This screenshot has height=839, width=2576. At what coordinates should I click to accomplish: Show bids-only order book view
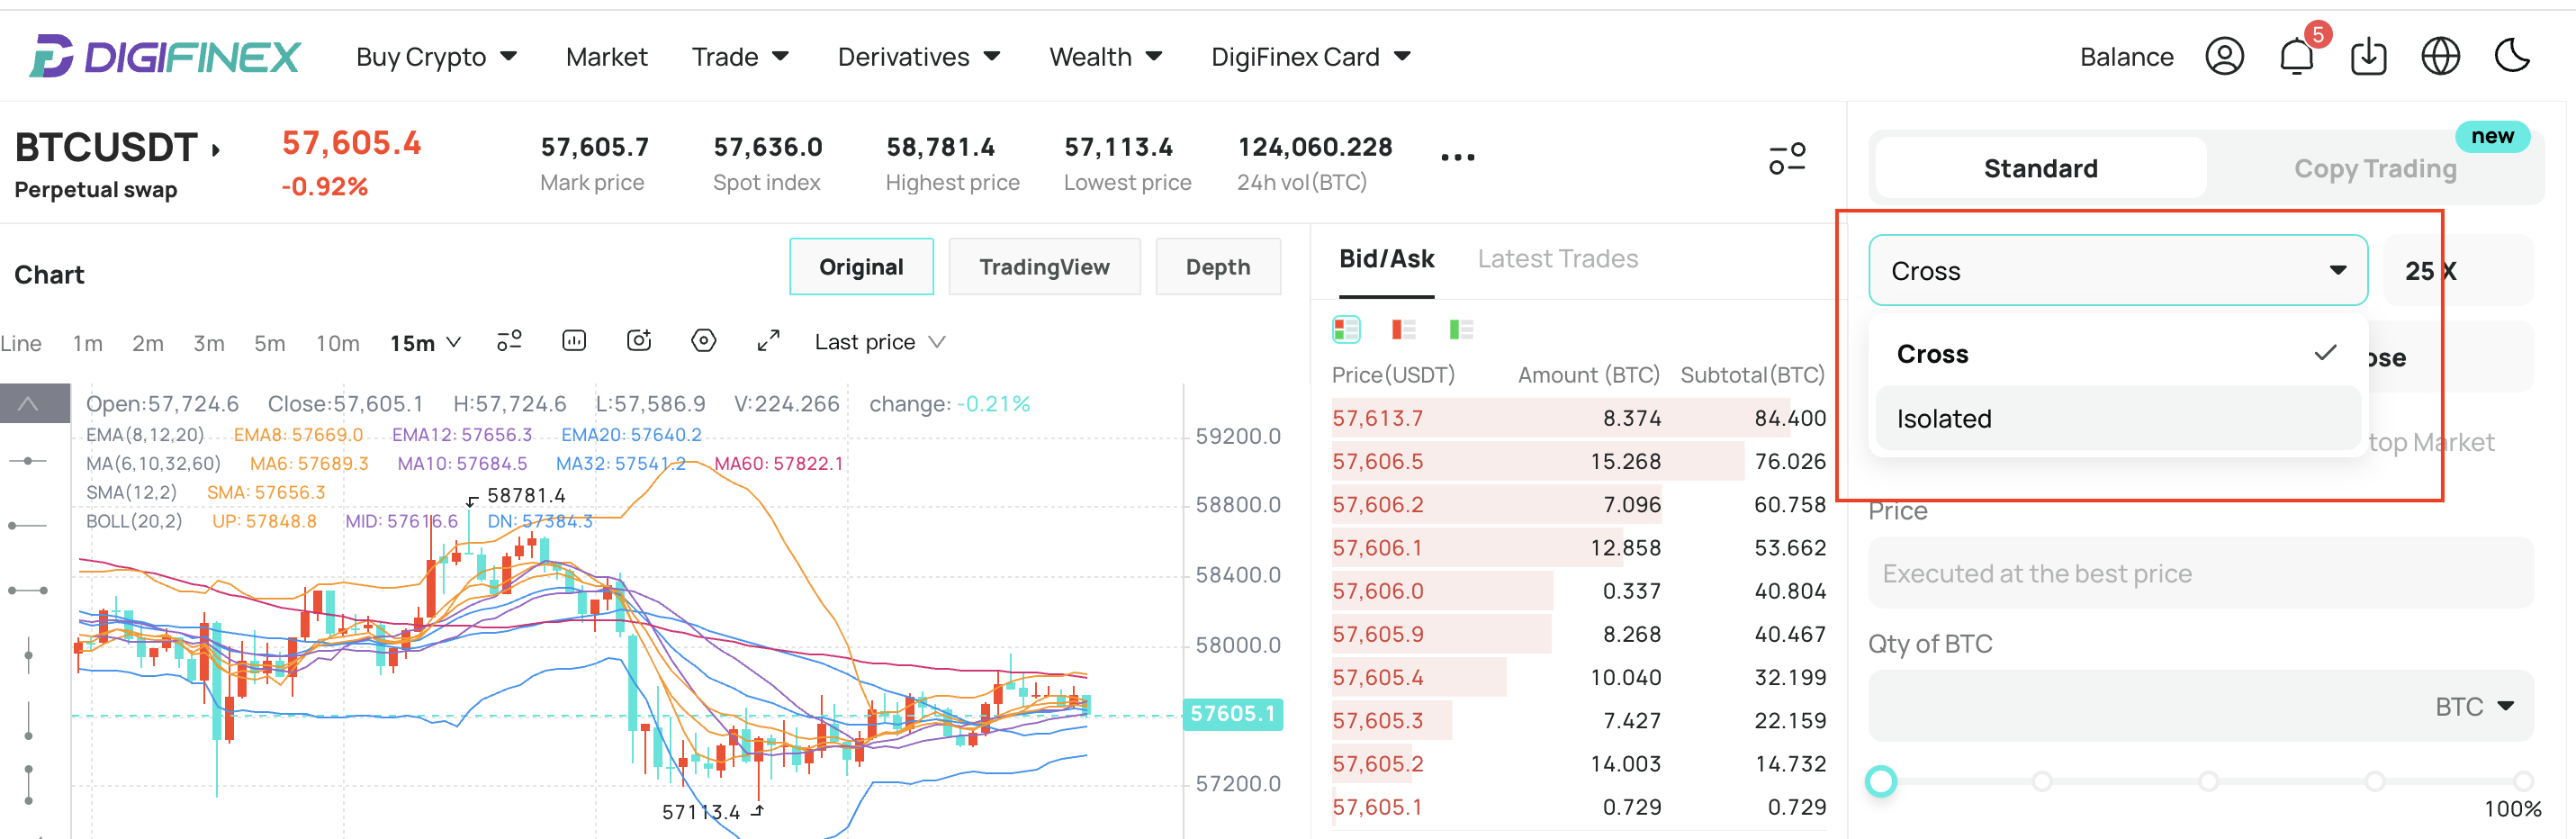click(x=1461, y=329)
